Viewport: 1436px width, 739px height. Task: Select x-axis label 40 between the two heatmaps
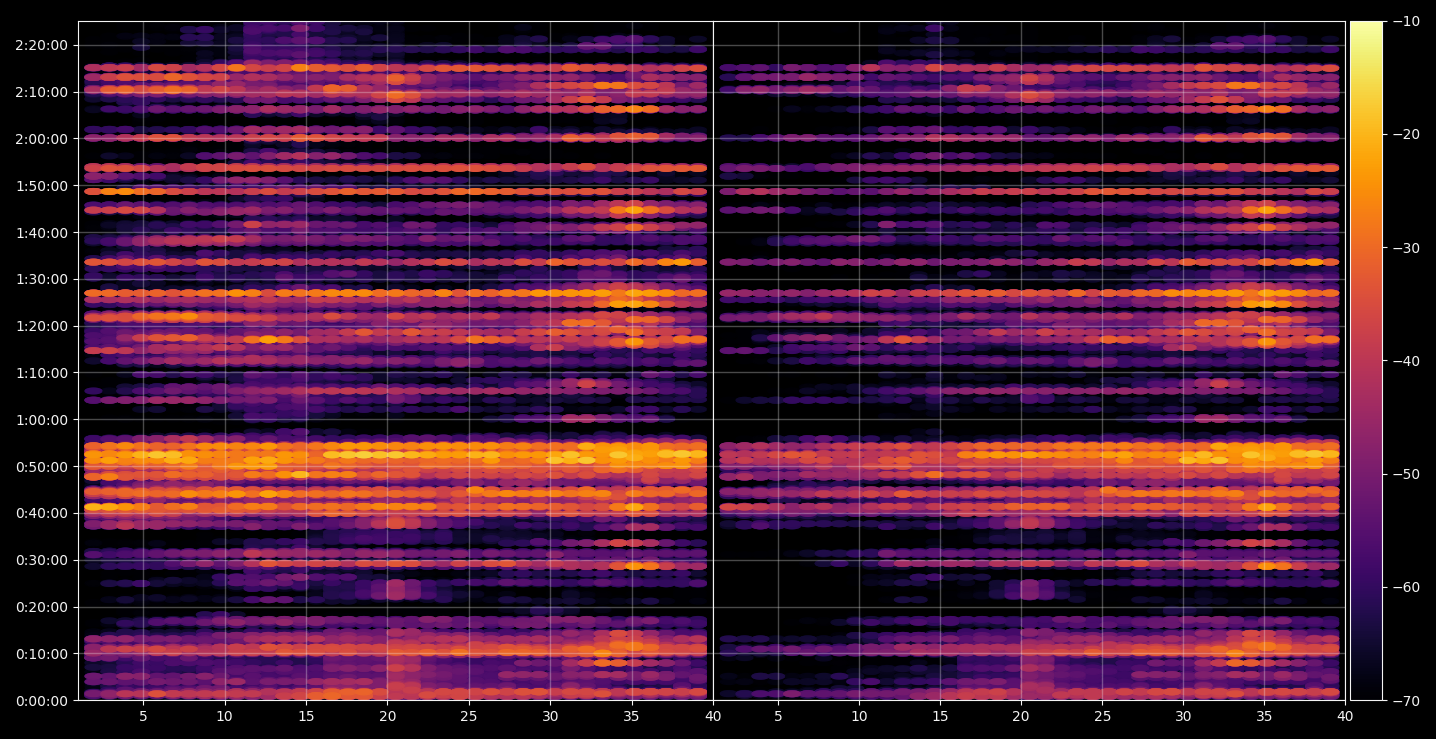713,717
